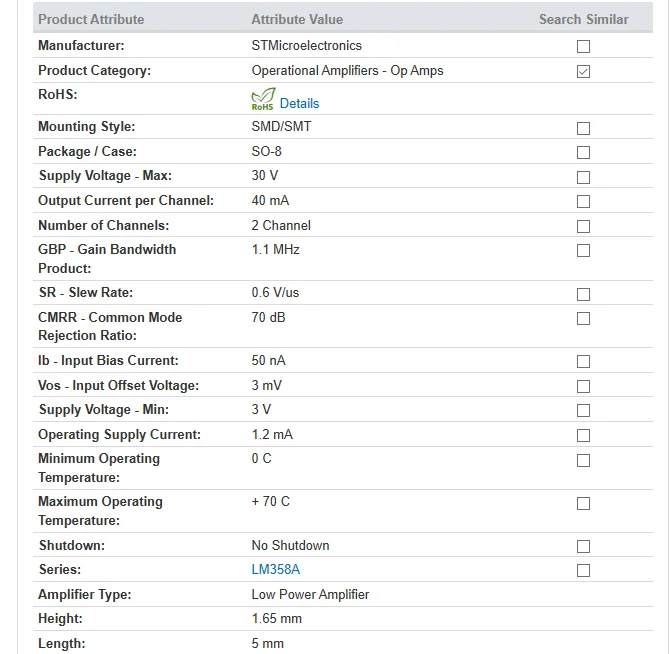Check Operating Supply Current checkbox
The image size is (669, 654).
(x=583, y=435)
